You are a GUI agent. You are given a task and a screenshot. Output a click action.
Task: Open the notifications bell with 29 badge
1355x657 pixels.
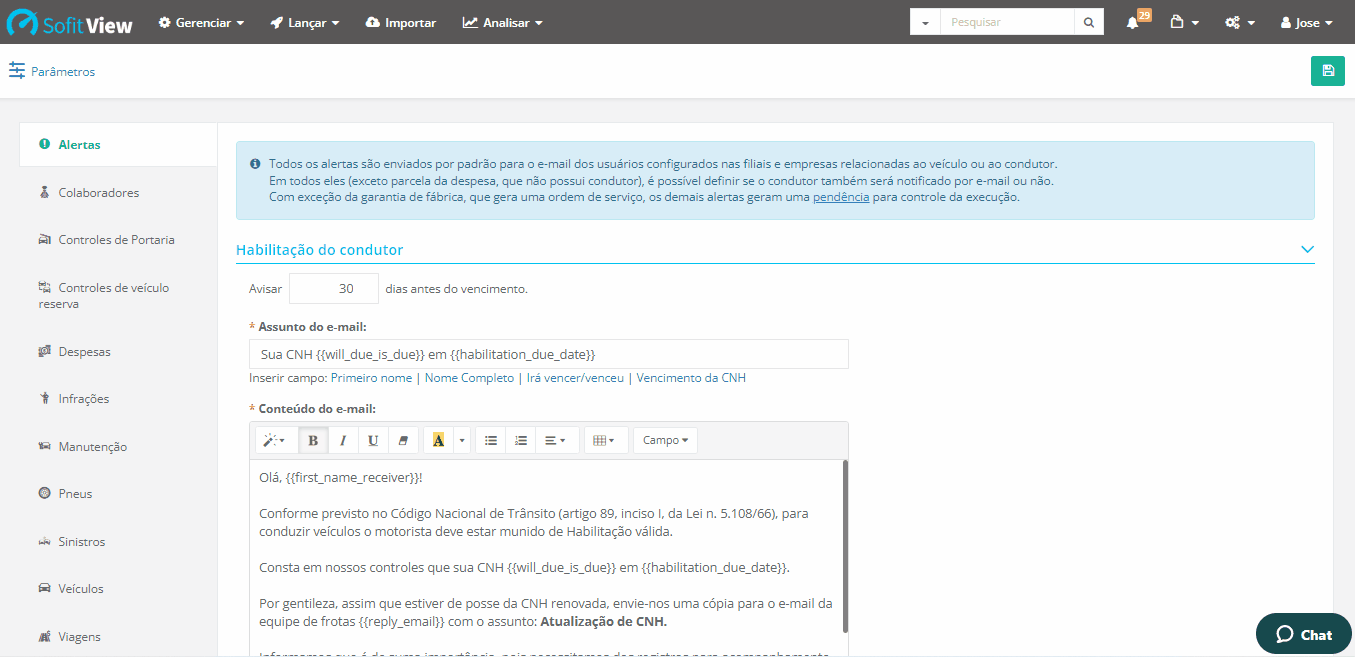[x=1138, y=21]
